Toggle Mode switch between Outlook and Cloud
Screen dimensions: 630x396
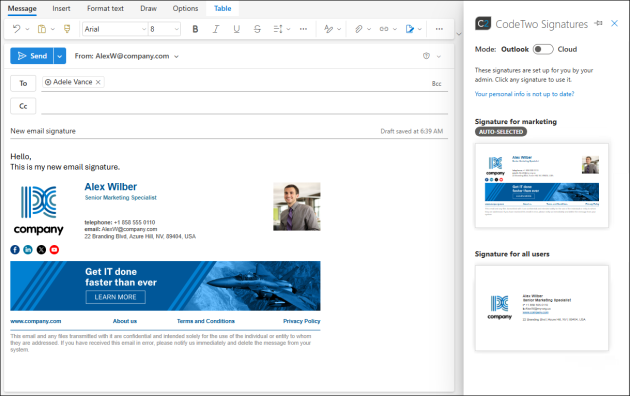coord(543,49)
